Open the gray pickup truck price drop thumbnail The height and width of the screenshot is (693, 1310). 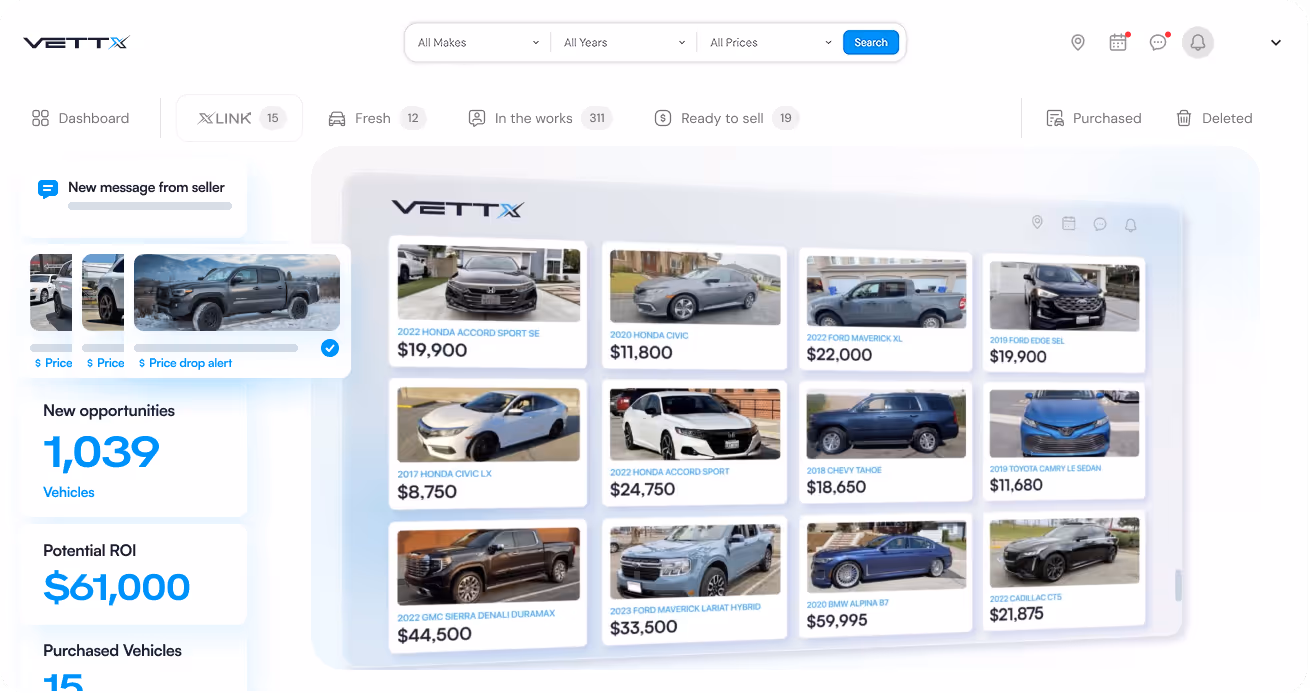pos(237,292)
